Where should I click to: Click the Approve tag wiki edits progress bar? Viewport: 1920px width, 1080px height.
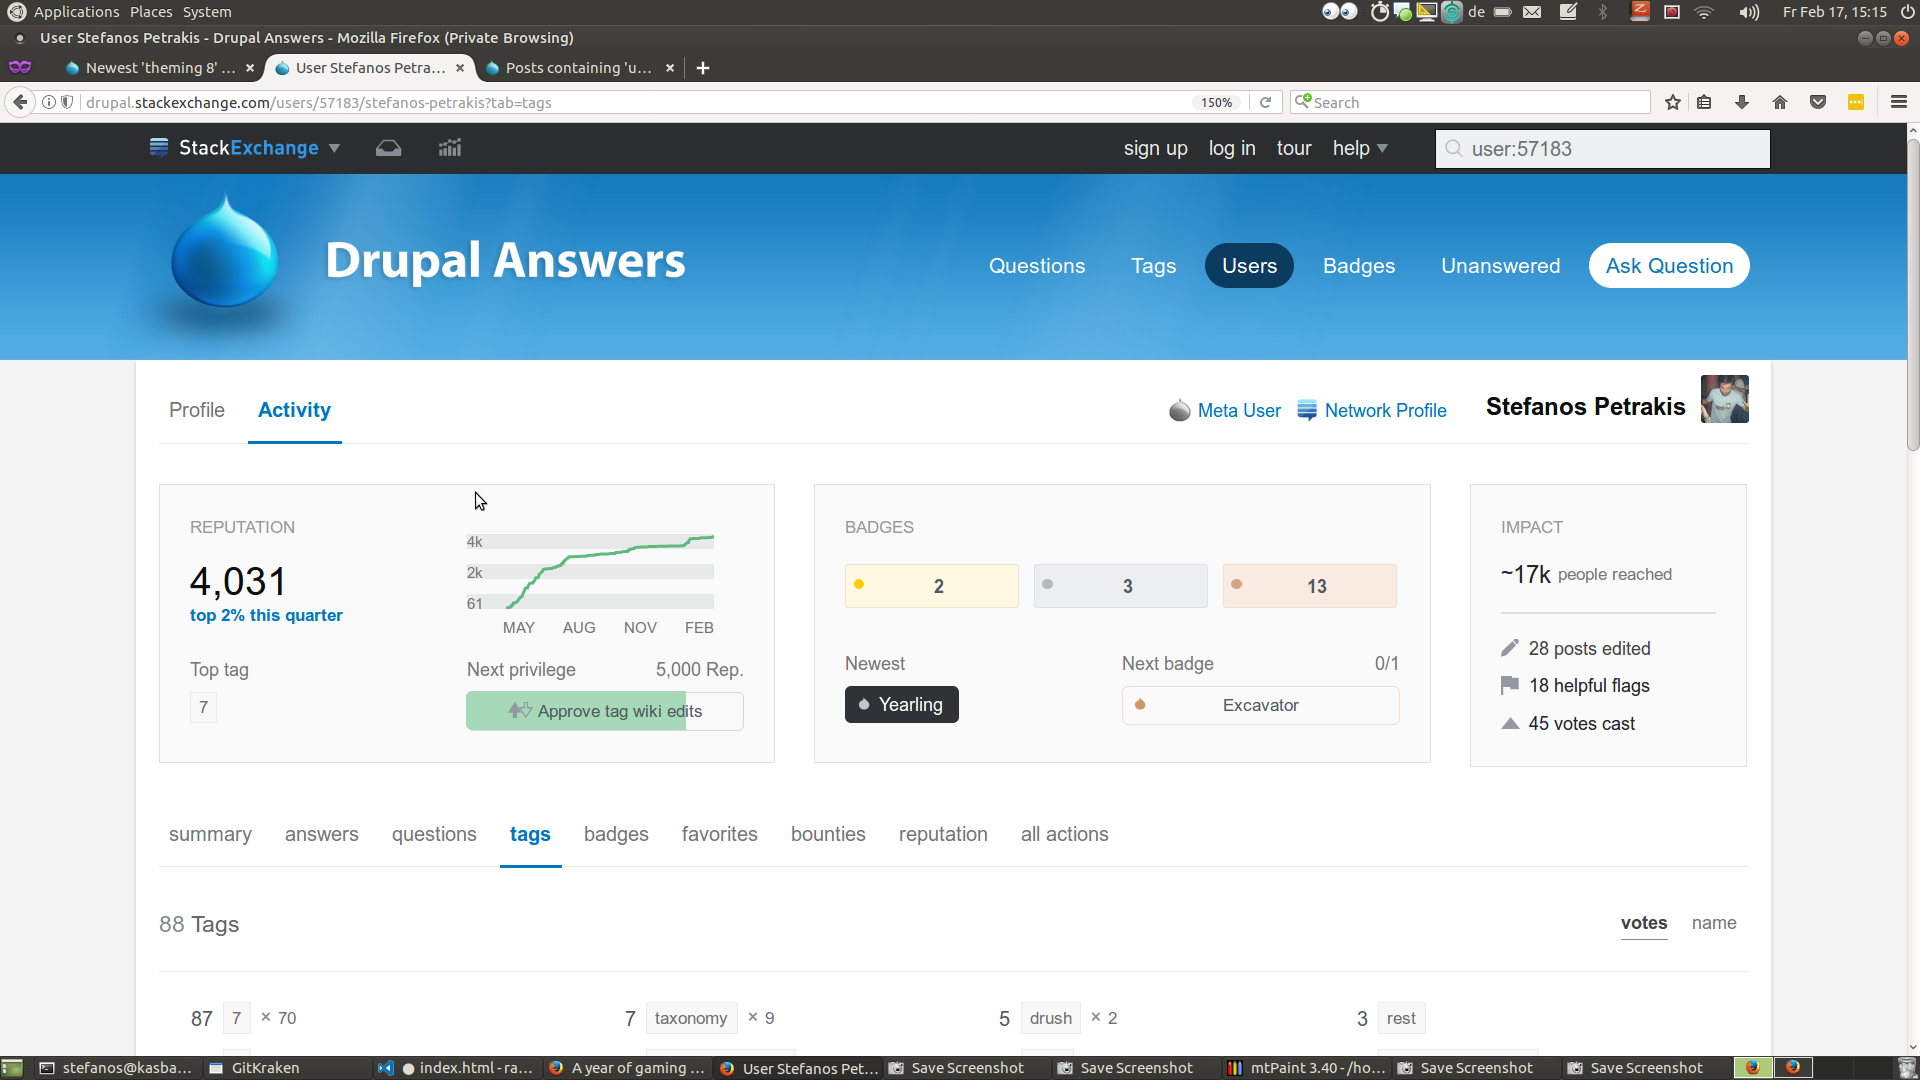[x=604, y=711]
